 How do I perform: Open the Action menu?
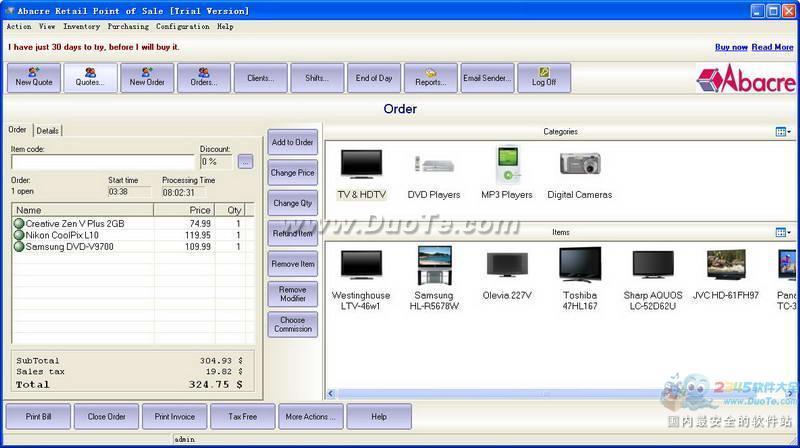click(x=19, y=26)
